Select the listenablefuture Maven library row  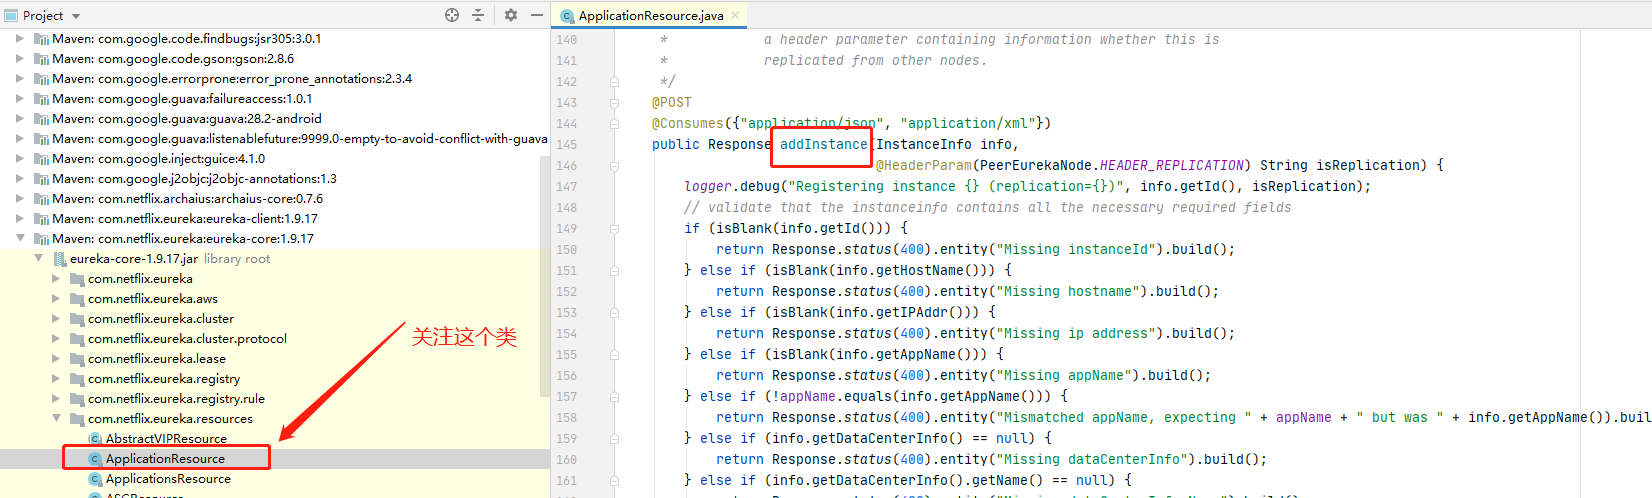click(x=275, y=139)
